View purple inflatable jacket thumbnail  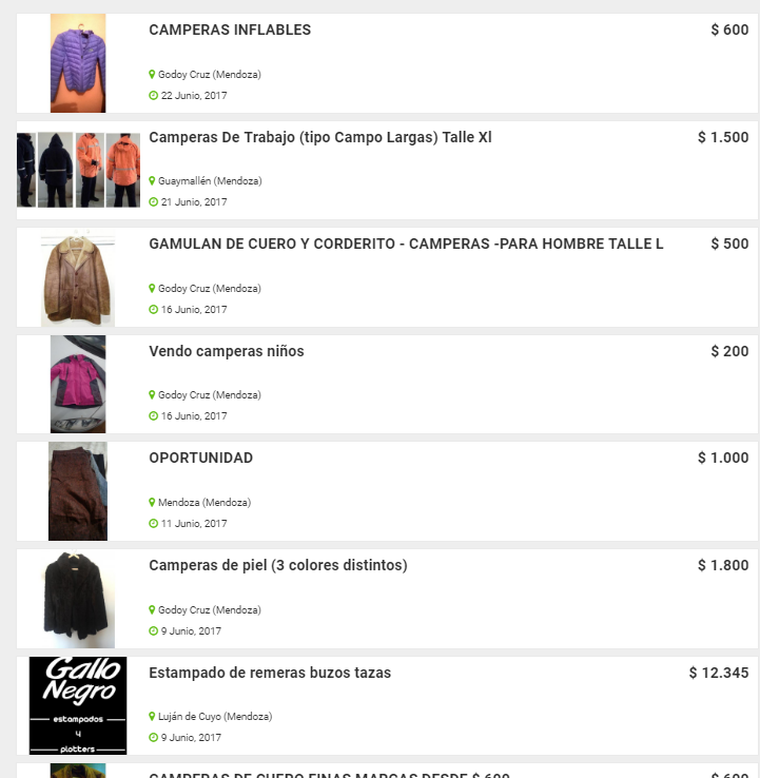(x=78, y=63)
